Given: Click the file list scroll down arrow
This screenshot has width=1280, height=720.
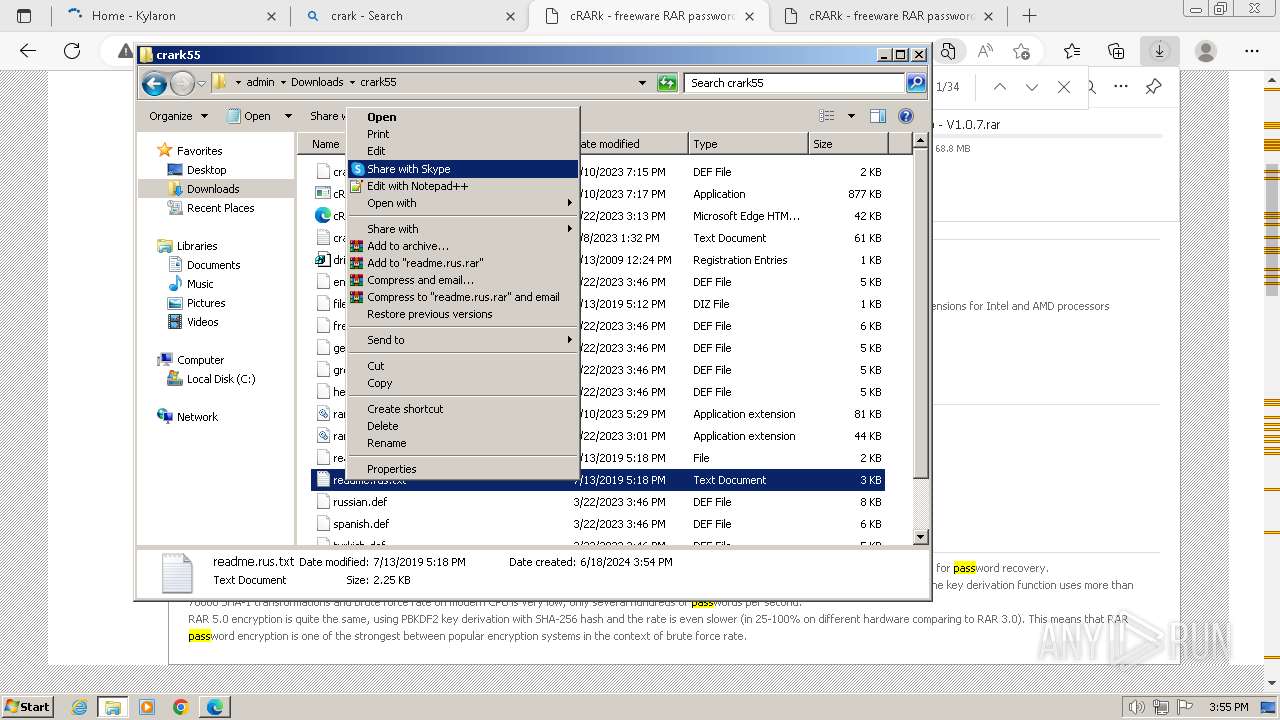Looking at the screenshot, I should 921,537.
